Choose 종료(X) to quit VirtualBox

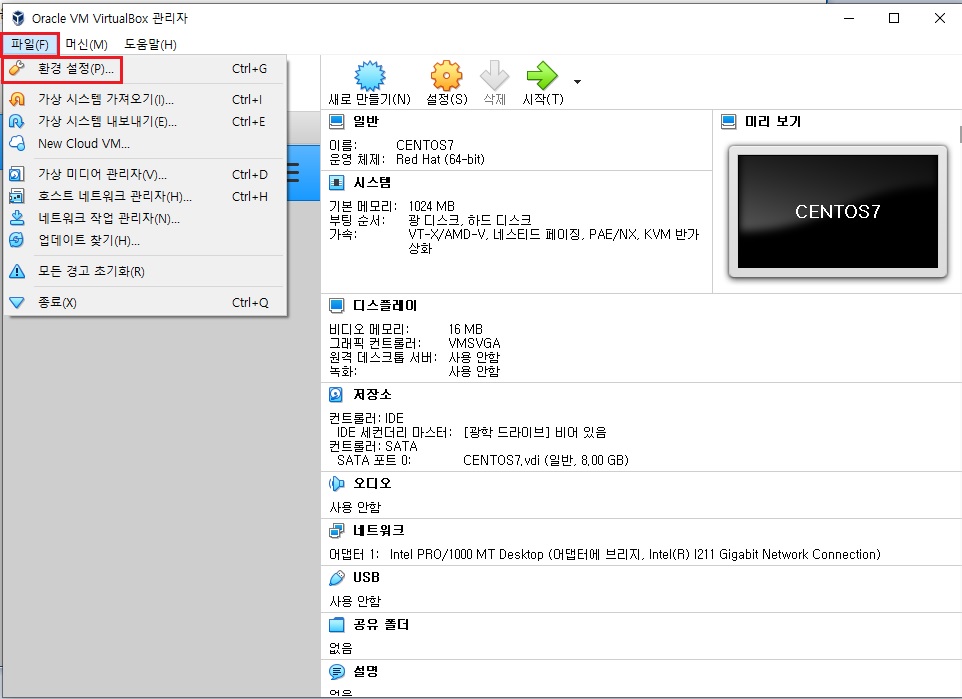point(145,302)
